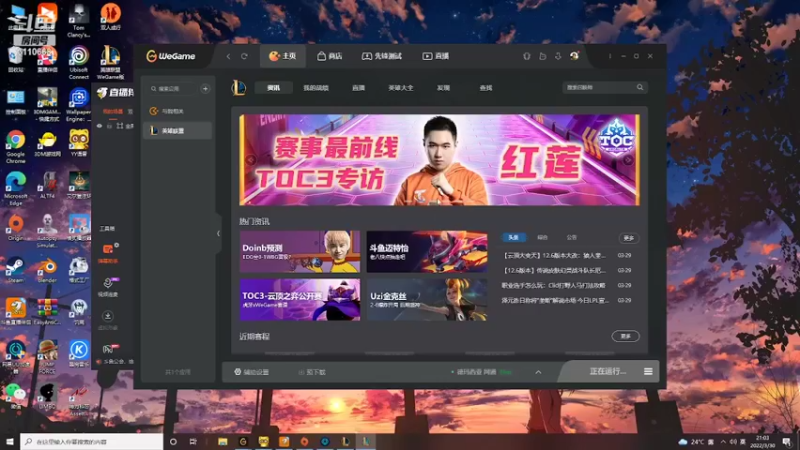Open the Doinb预测 news card
The width and height of the screenshot is (800, 450).
(300, 251)
